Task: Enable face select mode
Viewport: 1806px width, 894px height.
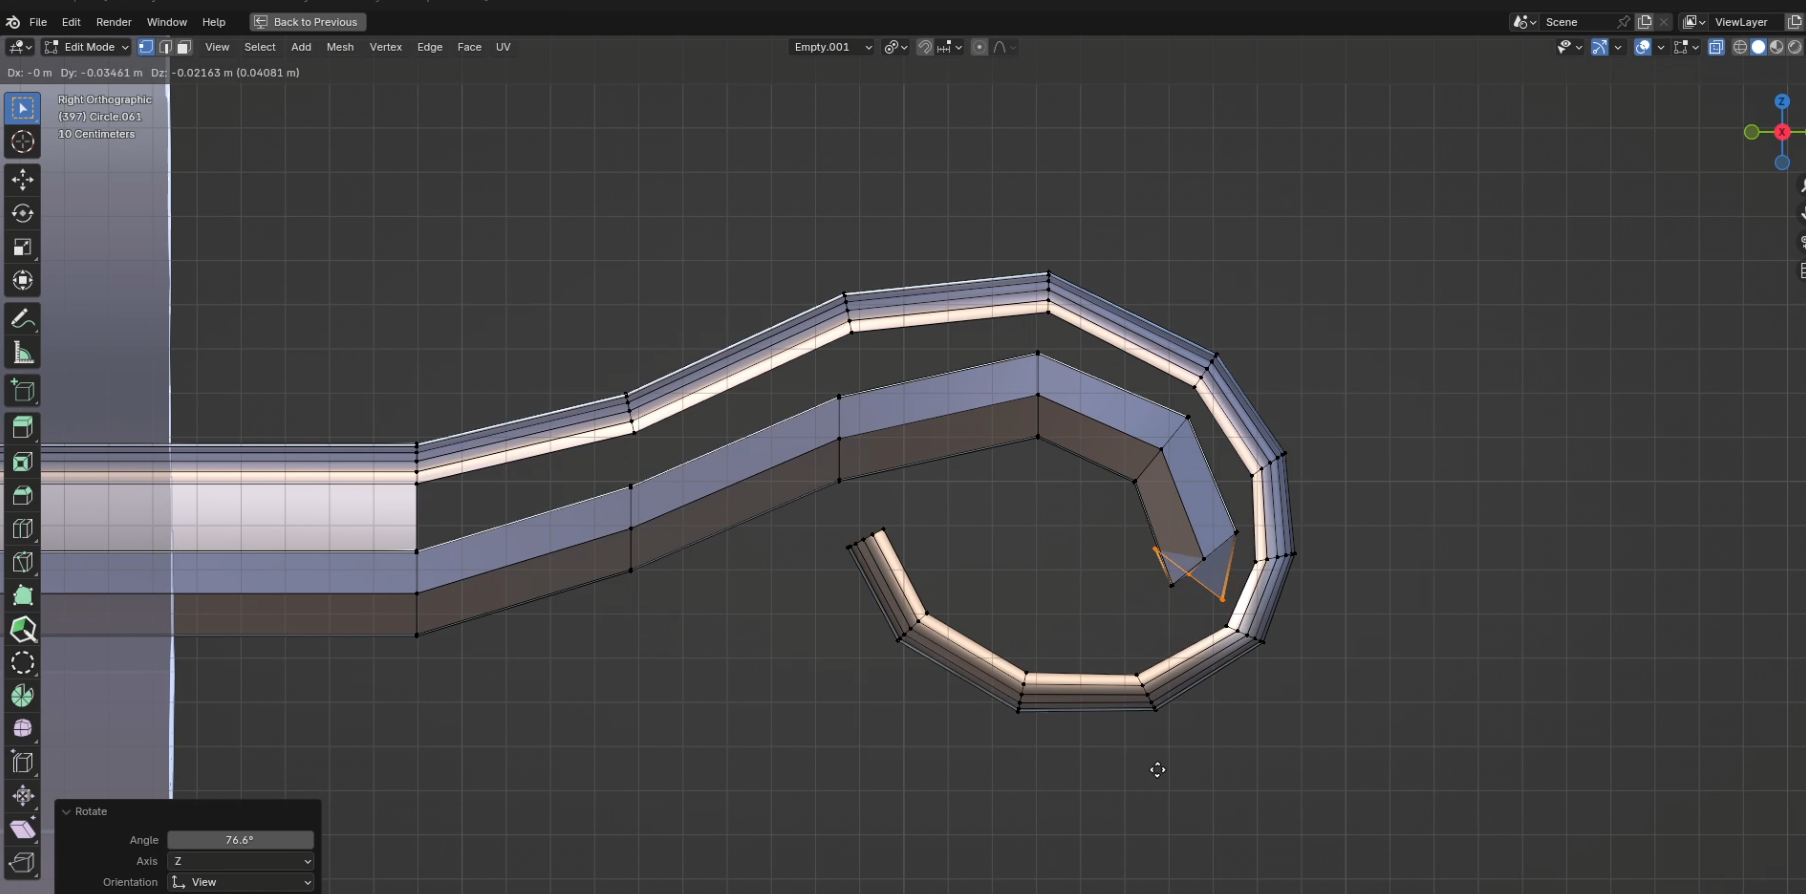Action: [x=184, y=47]
